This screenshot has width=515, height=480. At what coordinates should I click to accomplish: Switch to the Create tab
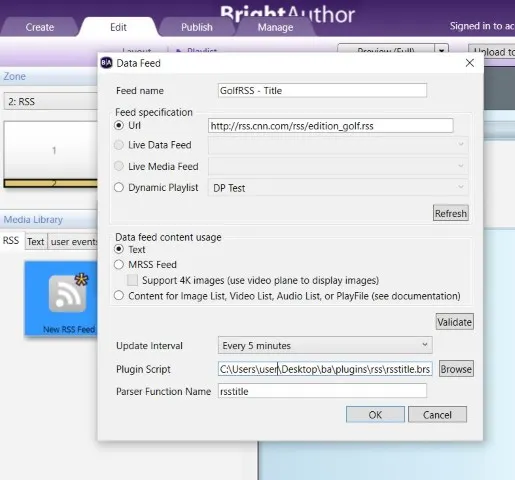(x=40, y=27)
